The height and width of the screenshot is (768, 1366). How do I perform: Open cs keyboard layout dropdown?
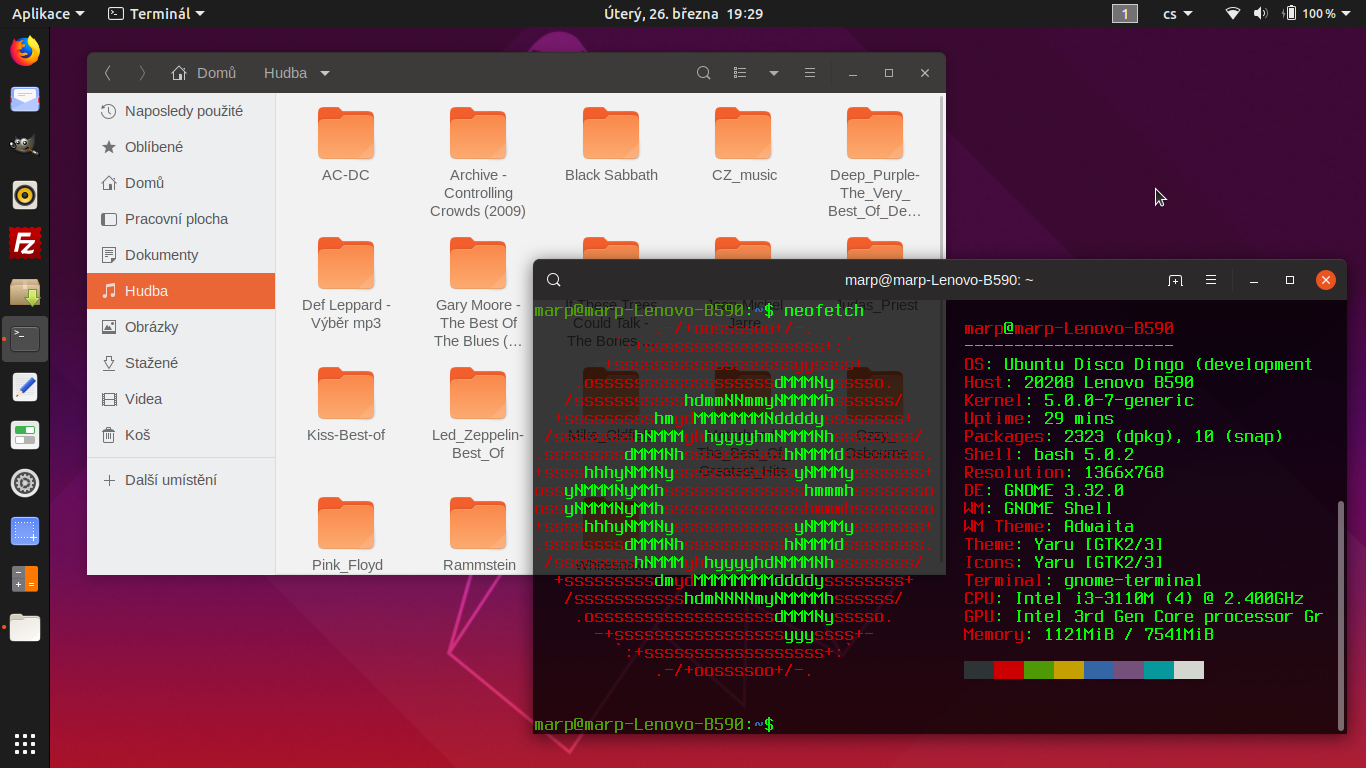pos(1178,13)
